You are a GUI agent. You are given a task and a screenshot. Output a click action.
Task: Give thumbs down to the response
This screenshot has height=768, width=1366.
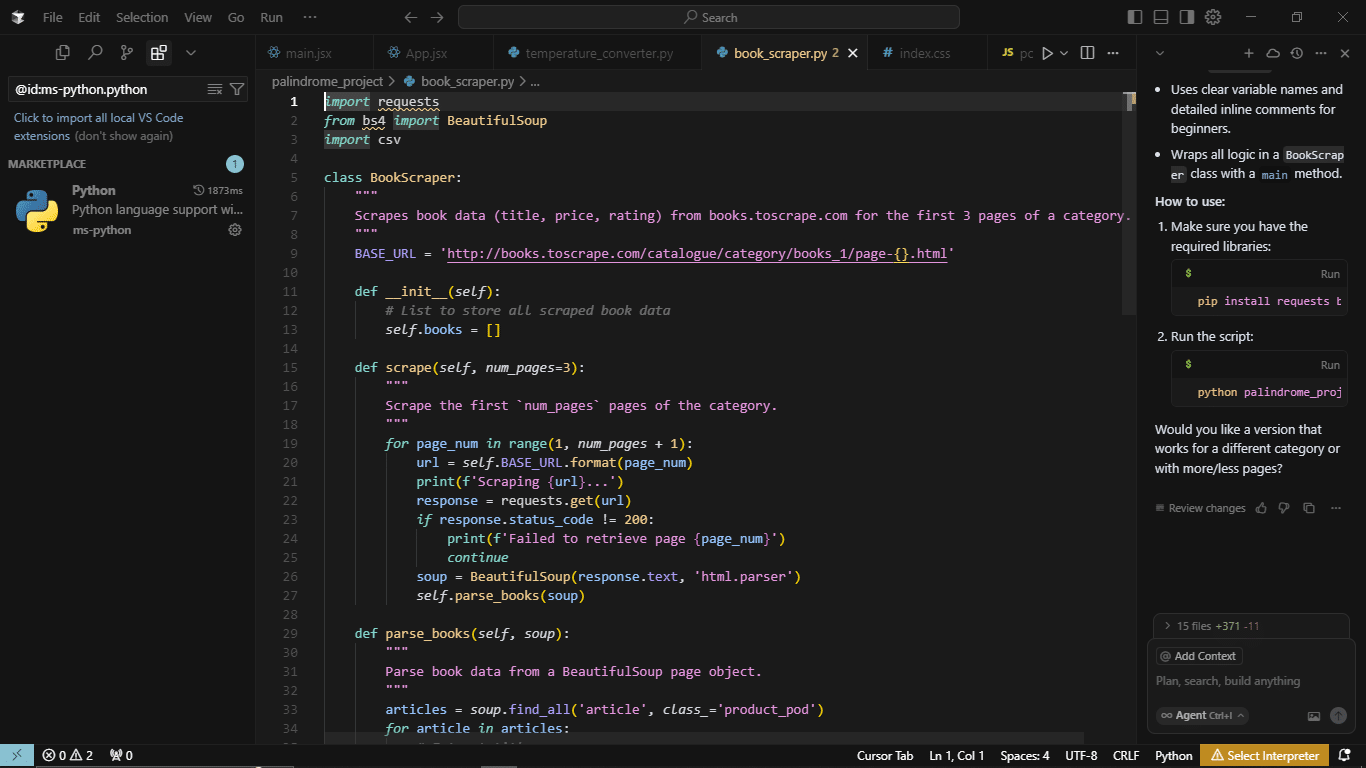(1285, 508)
